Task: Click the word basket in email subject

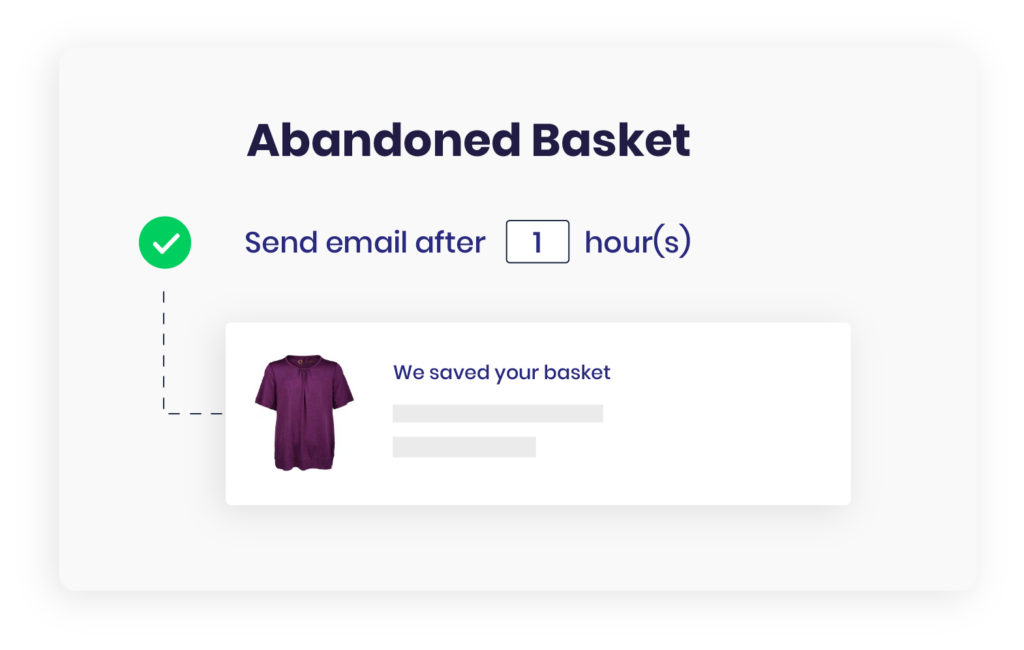Action: (577, 372)
